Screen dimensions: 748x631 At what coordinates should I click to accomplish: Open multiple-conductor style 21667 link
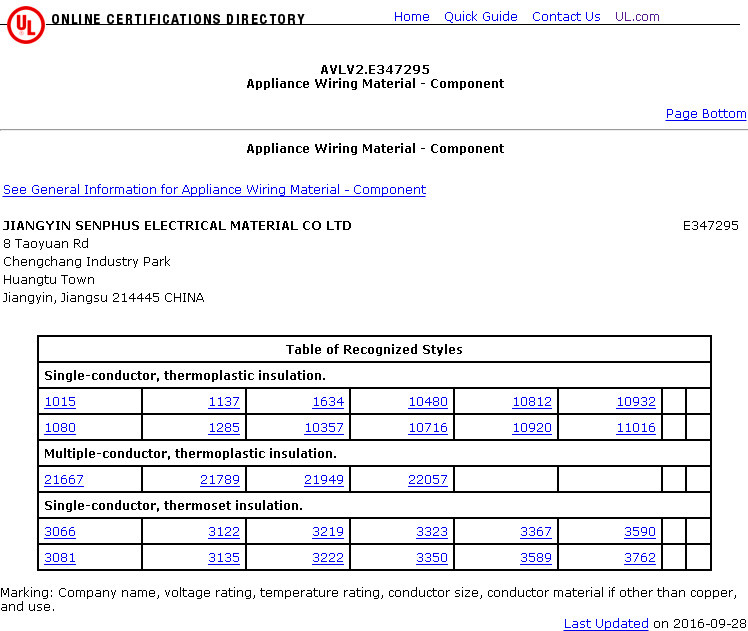tap(63, 479)
